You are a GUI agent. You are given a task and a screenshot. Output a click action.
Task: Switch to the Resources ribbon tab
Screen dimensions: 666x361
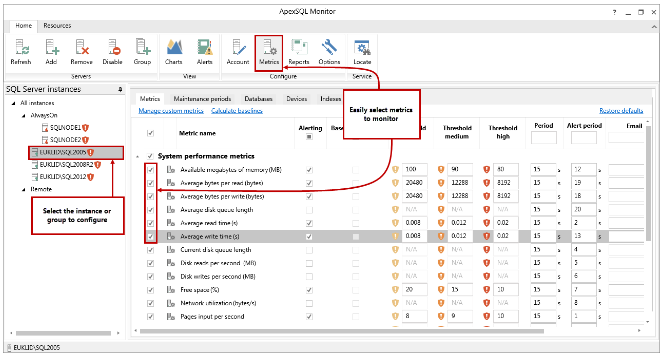coord(57,26)
